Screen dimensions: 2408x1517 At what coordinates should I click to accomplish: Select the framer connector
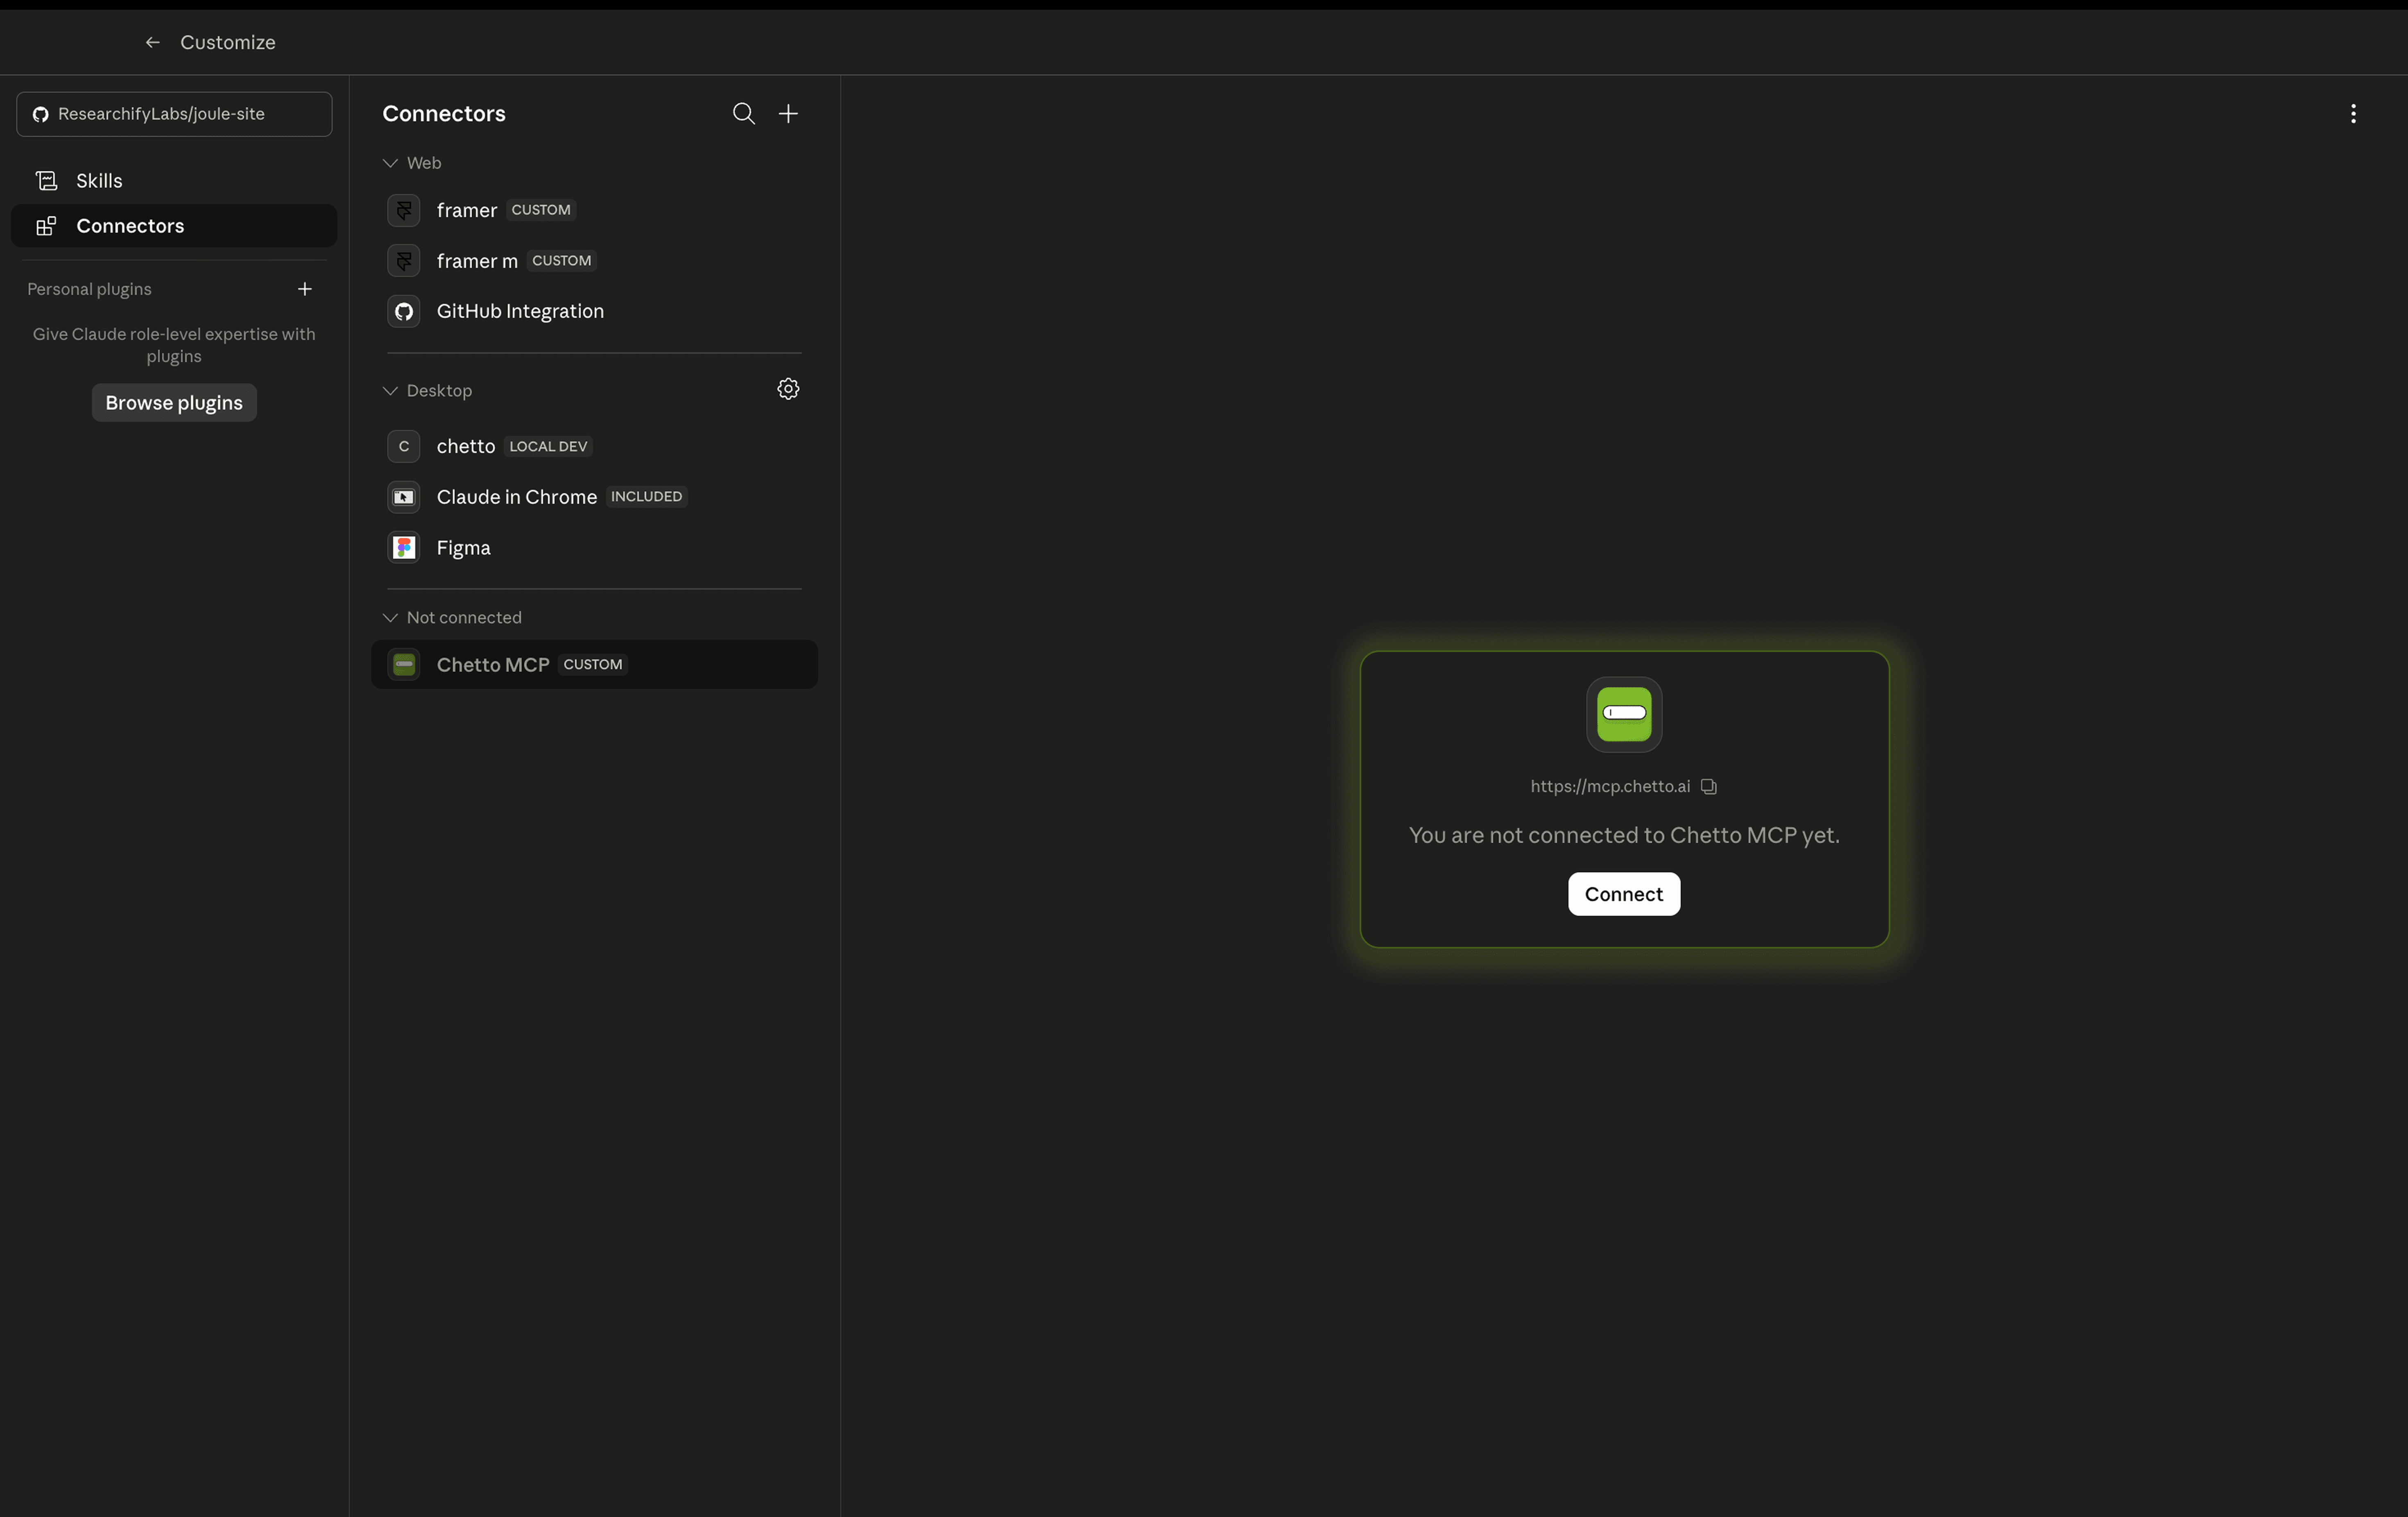tap(594, 210)
